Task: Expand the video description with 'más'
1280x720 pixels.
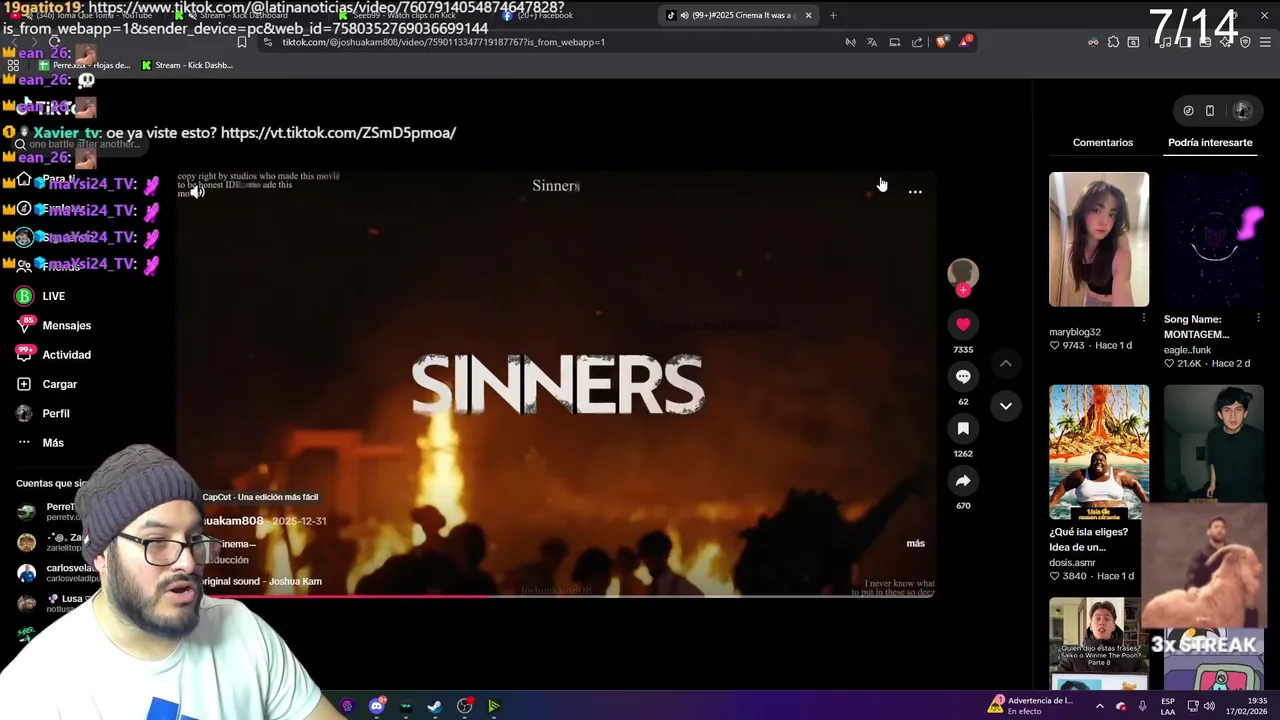Action: pyautogui.click(x=915, y=543)
